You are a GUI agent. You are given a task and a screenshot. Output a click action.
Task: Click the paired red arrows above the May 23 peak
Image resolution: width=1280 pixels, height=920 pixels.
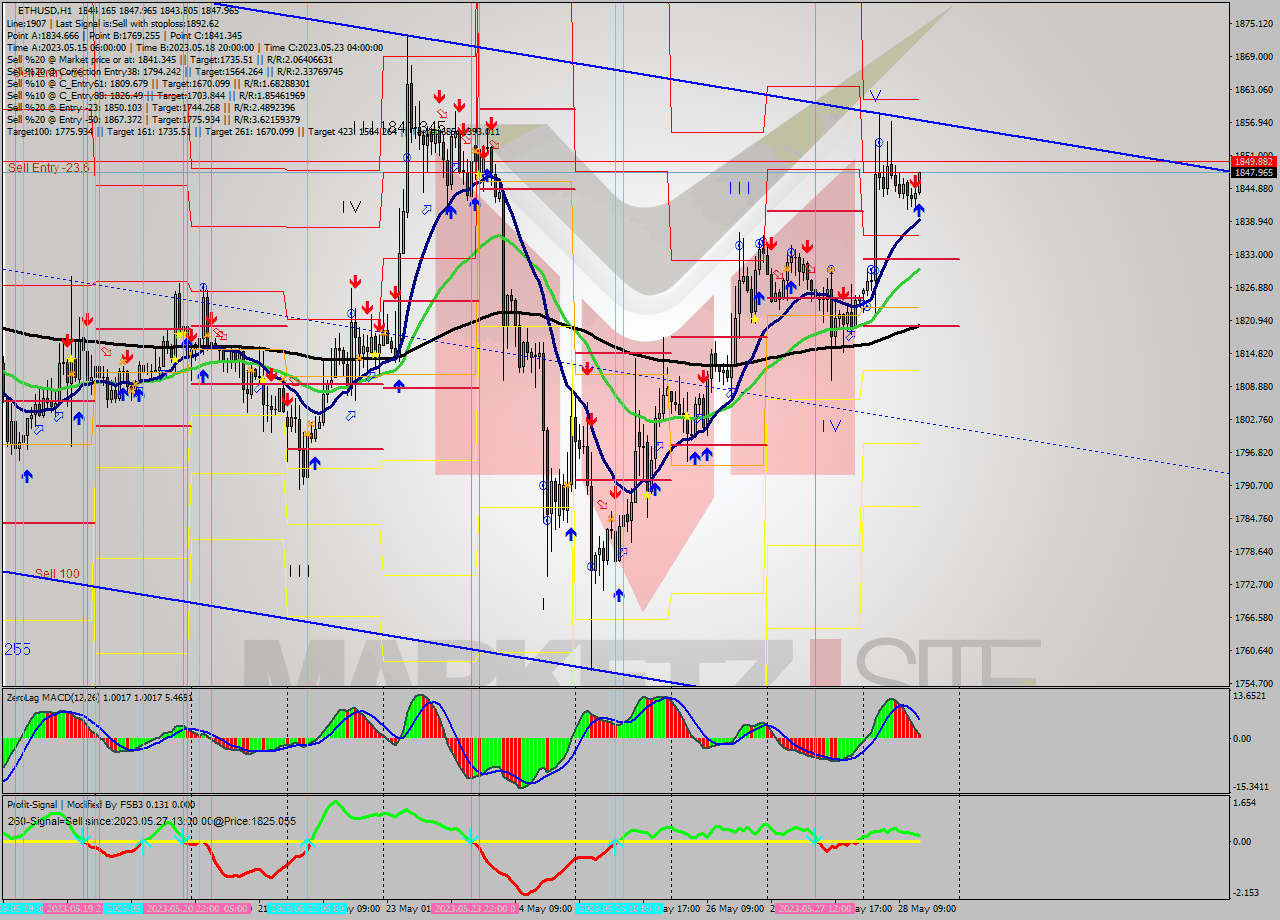pyautogui.click(x=450, y=99)
